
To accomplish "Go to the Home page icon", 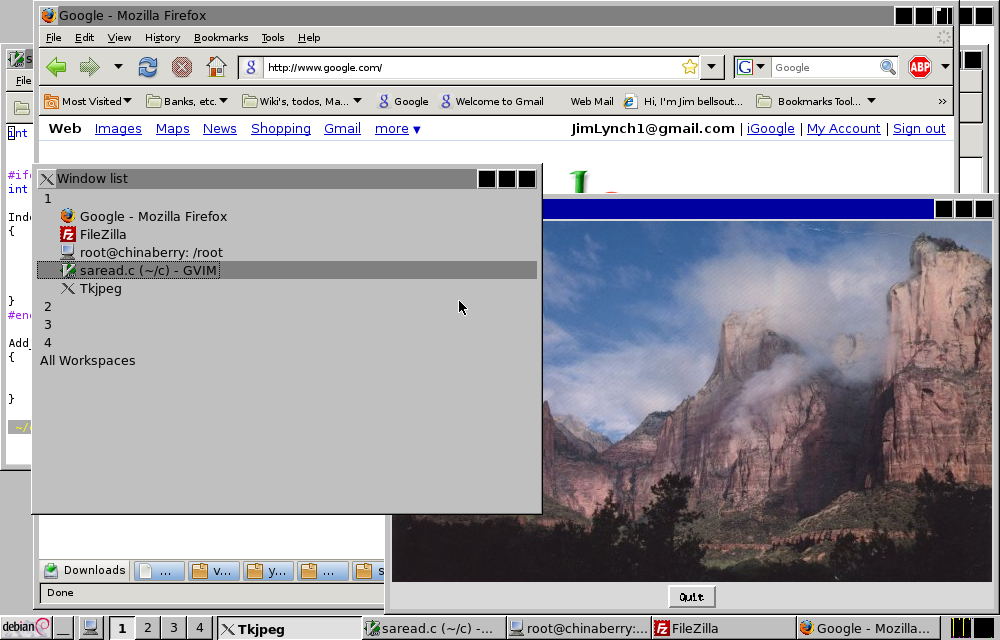I will (x=216, y=67).
